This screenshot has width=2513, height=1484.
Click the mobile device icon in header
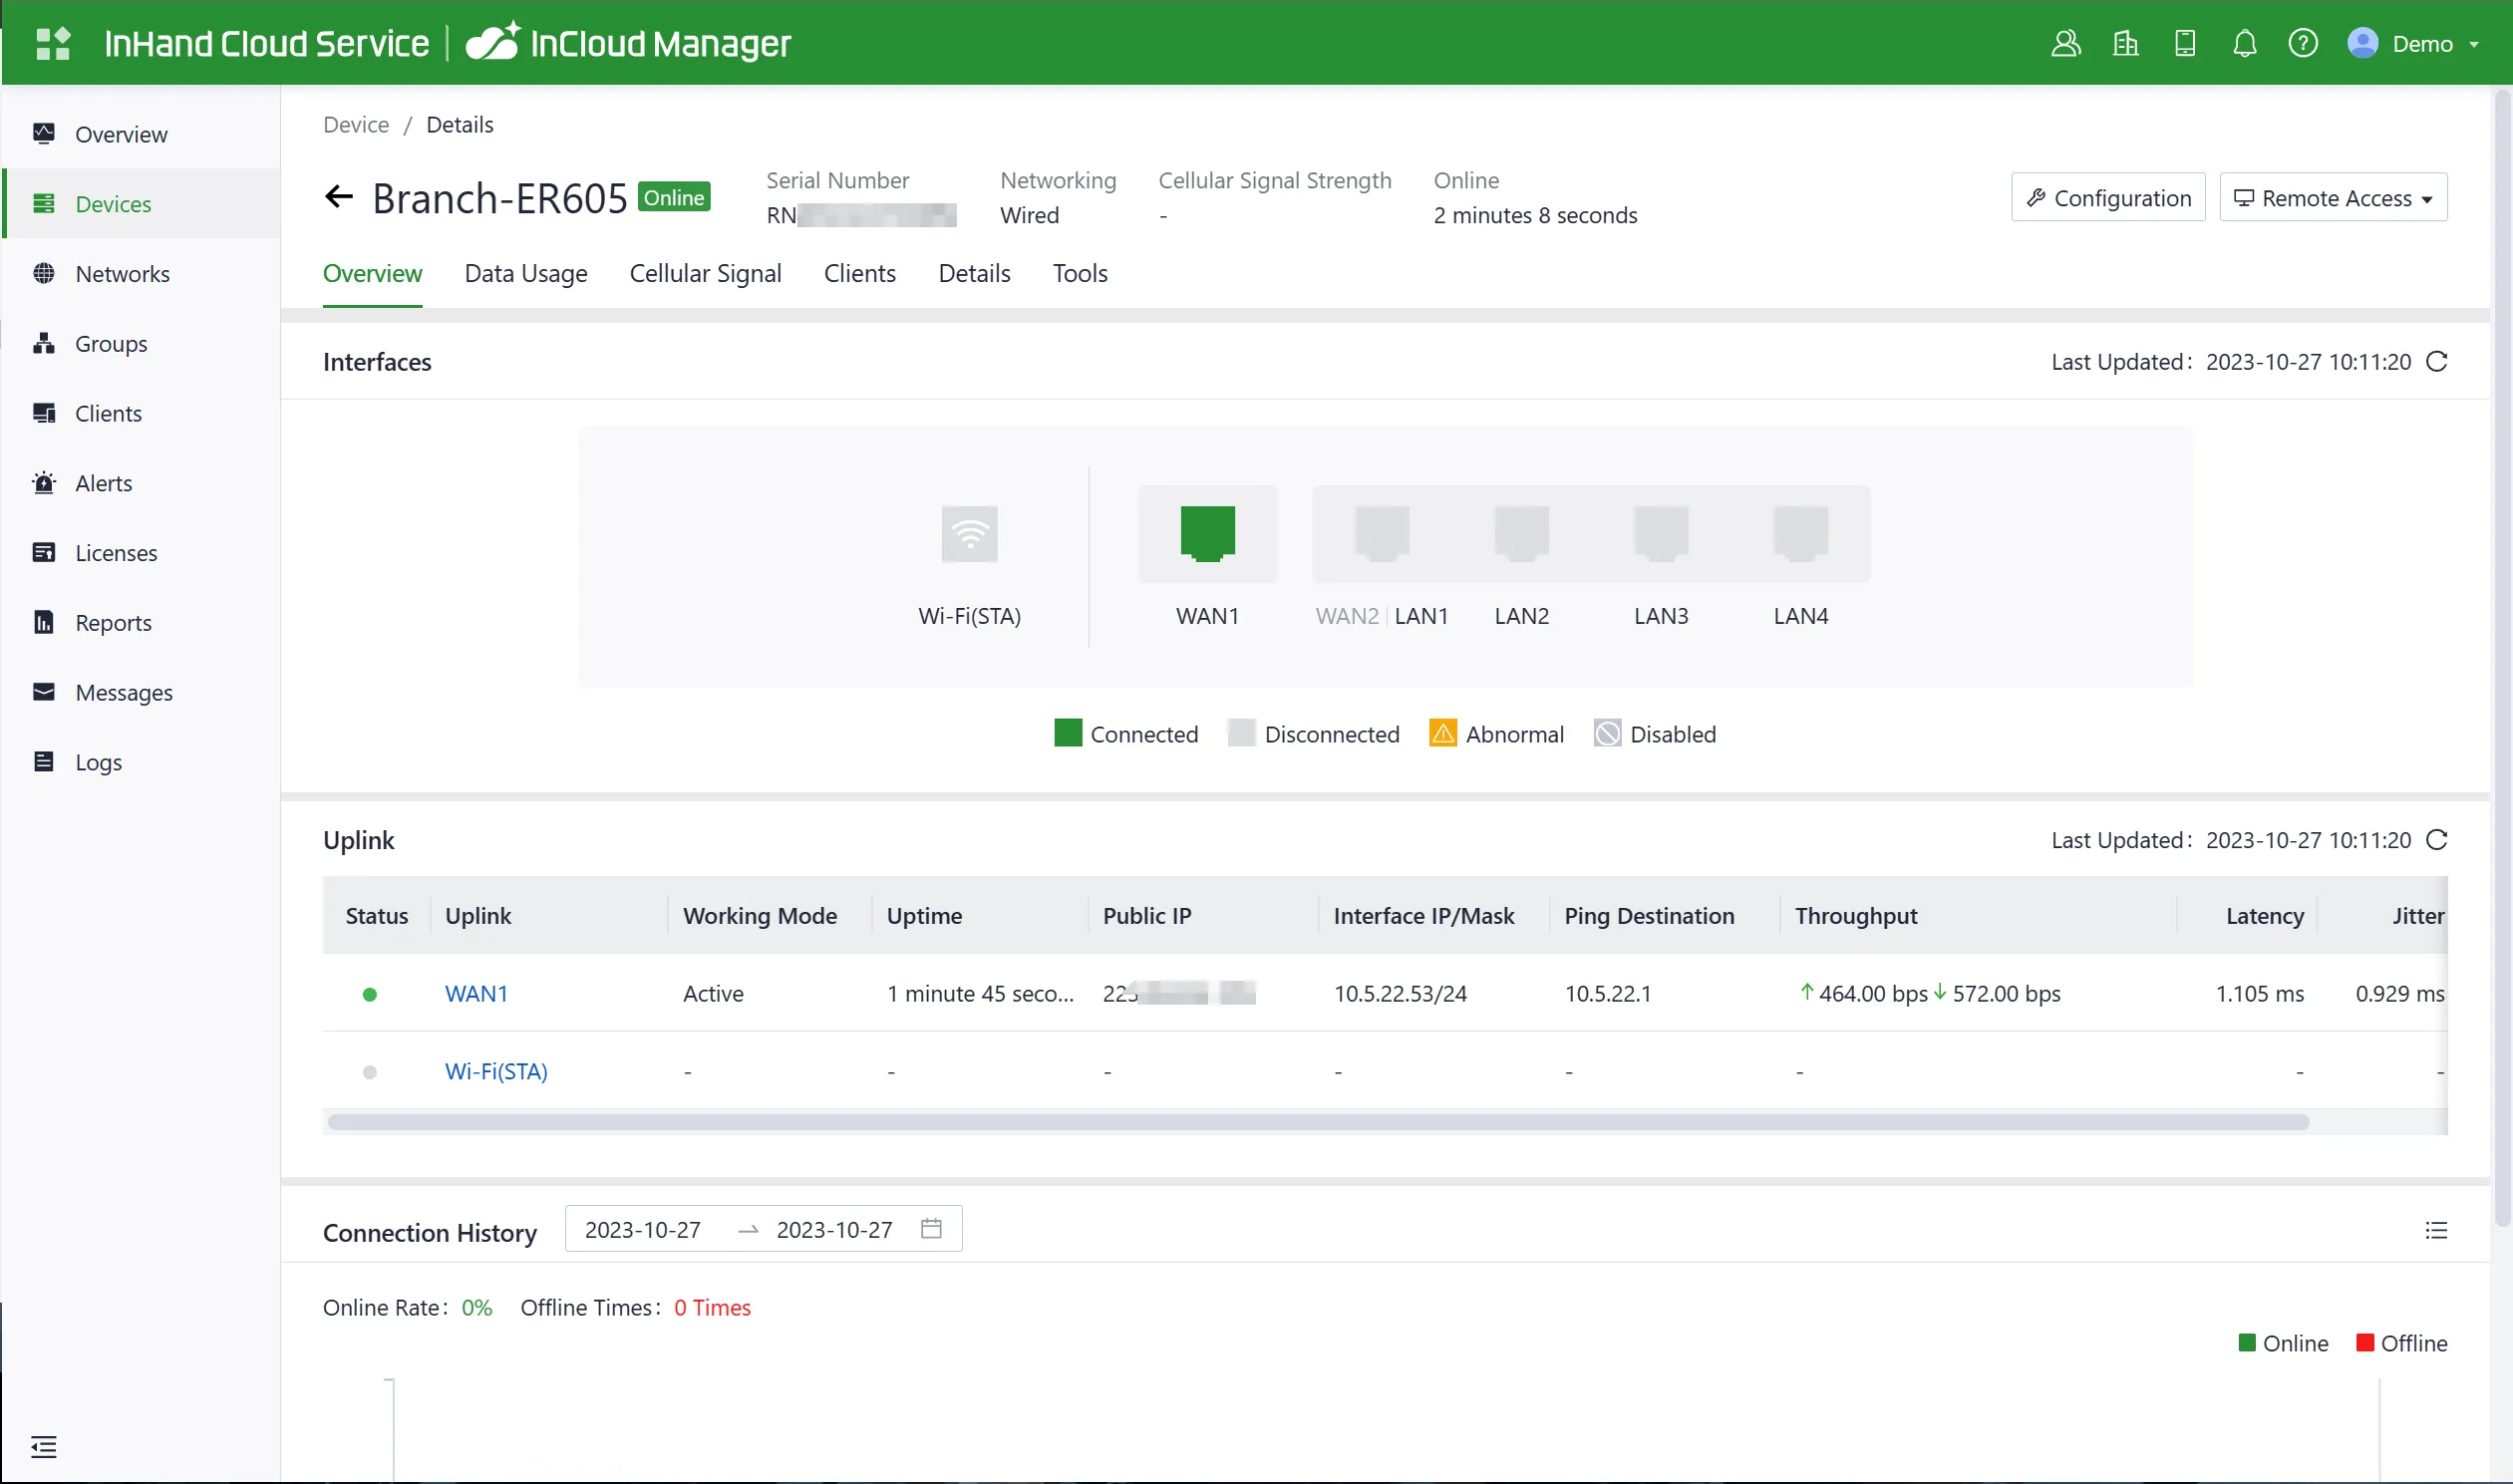2185,43
